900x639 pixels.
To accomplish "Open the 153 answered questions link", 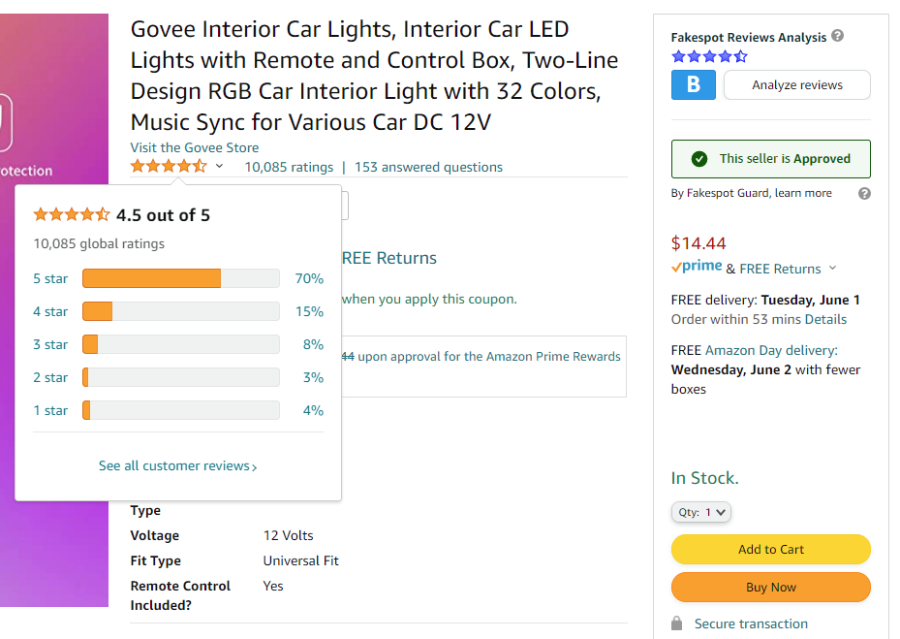I will click(x=428, y=167).
